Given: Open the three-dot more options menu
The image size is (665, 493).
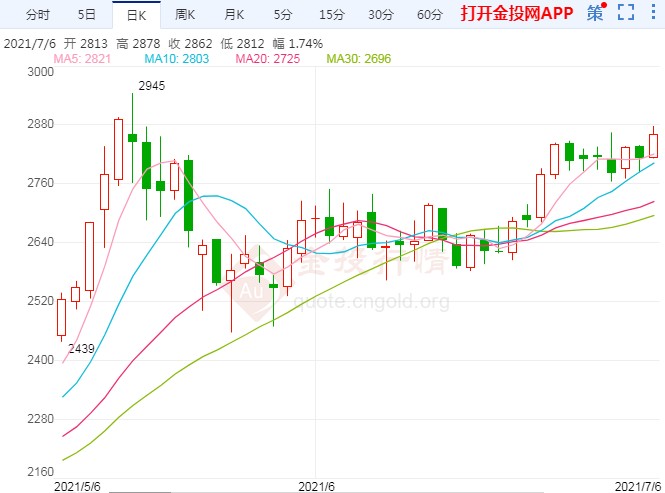Looking at the screenshot, I should [x=653, y=12].
